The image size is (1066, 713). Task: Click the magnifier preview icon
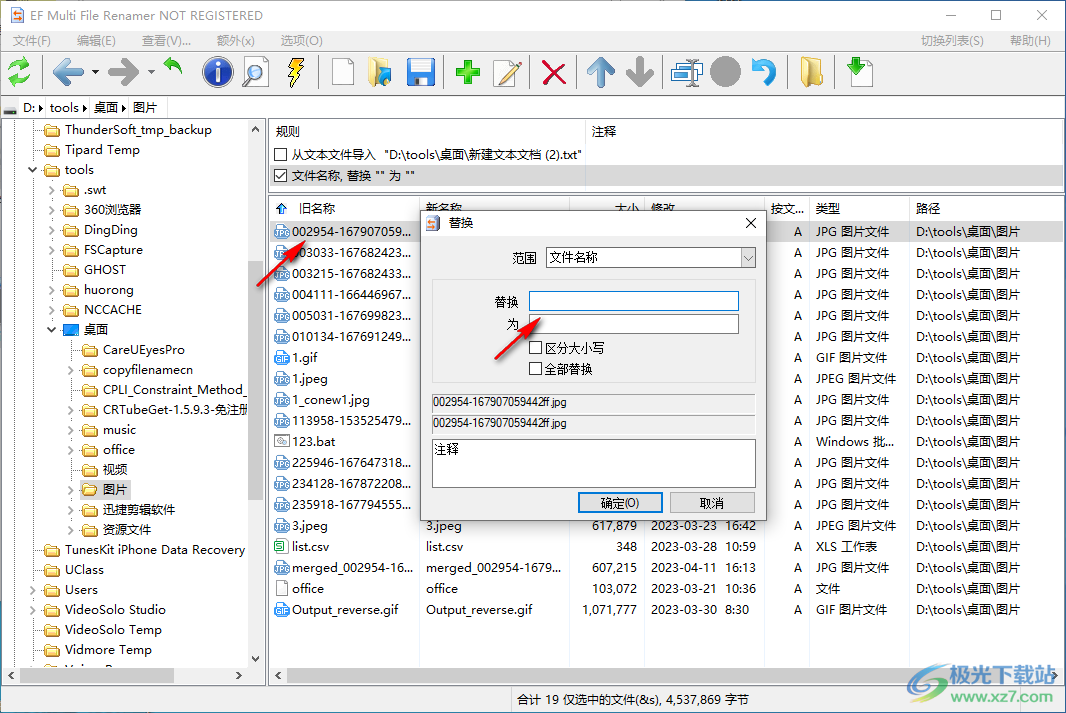click(x=255, y=72)
